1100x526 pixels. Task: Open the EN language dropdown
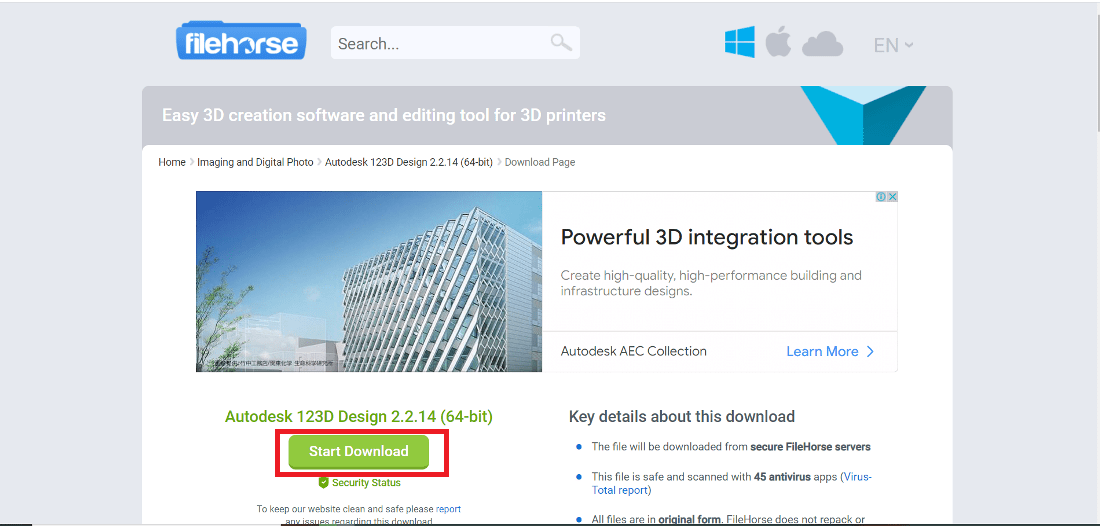click(893, 45)
